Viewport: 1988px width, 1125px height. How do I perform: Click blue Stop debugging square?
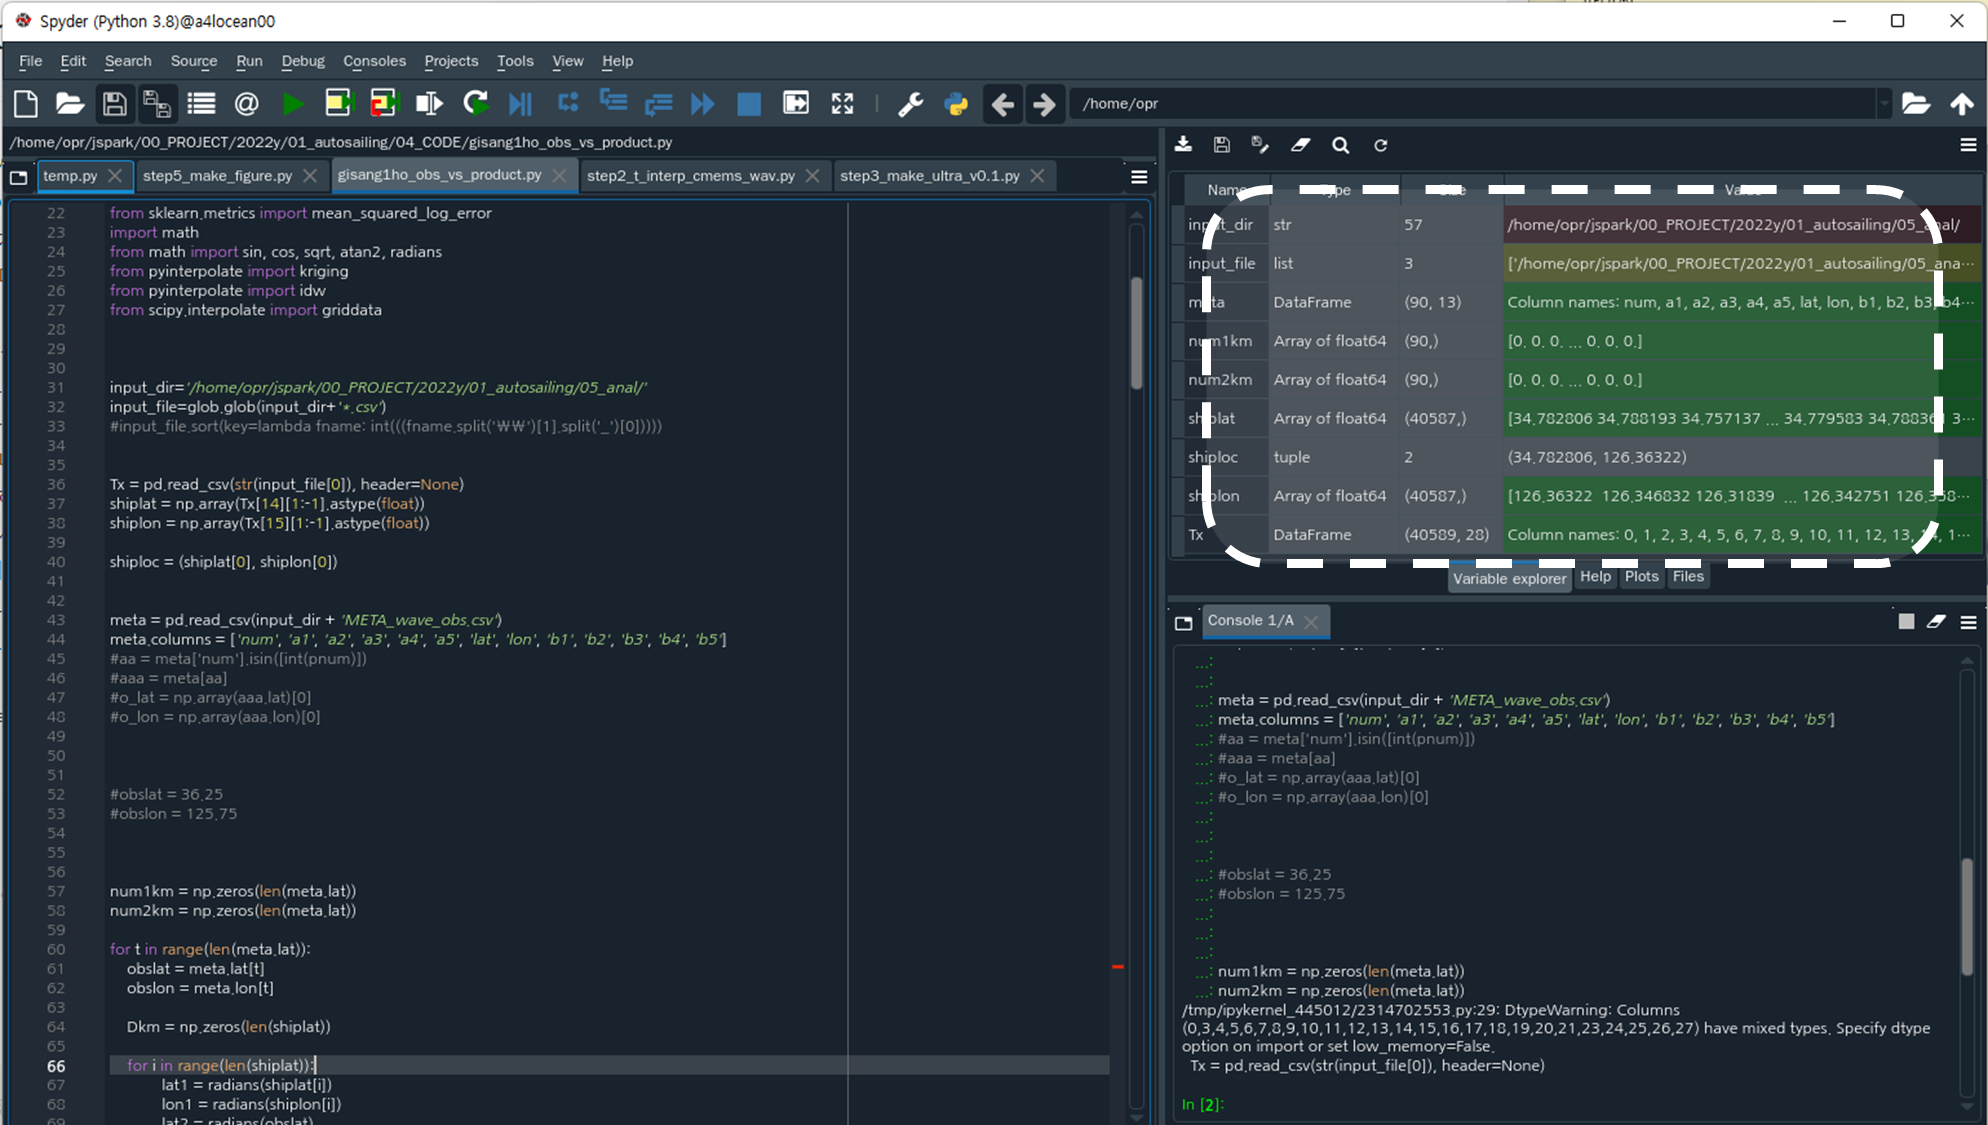point(748,103)
